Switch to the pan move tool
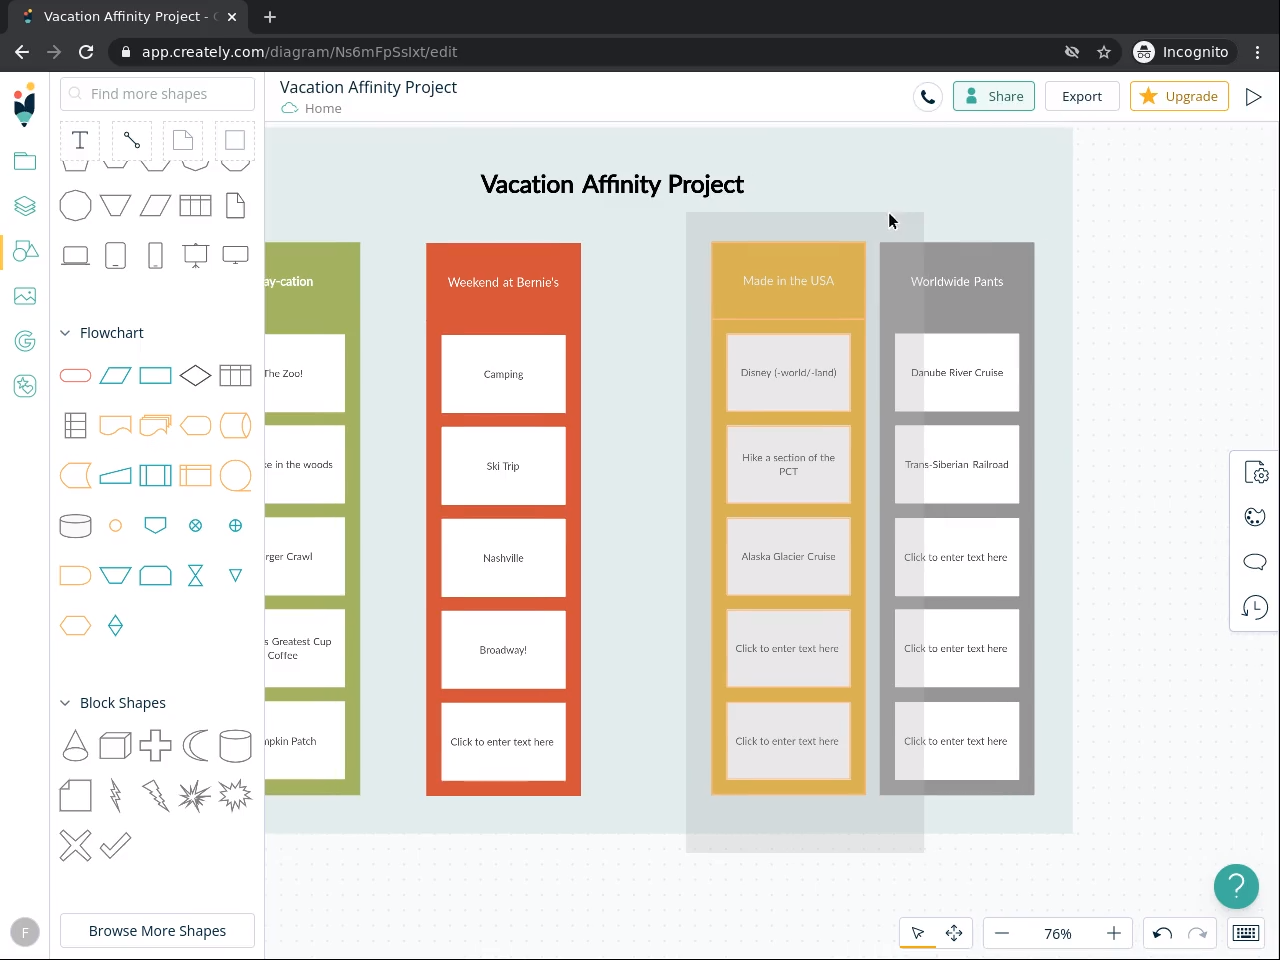1280x960 pixels. coord(954,933)
